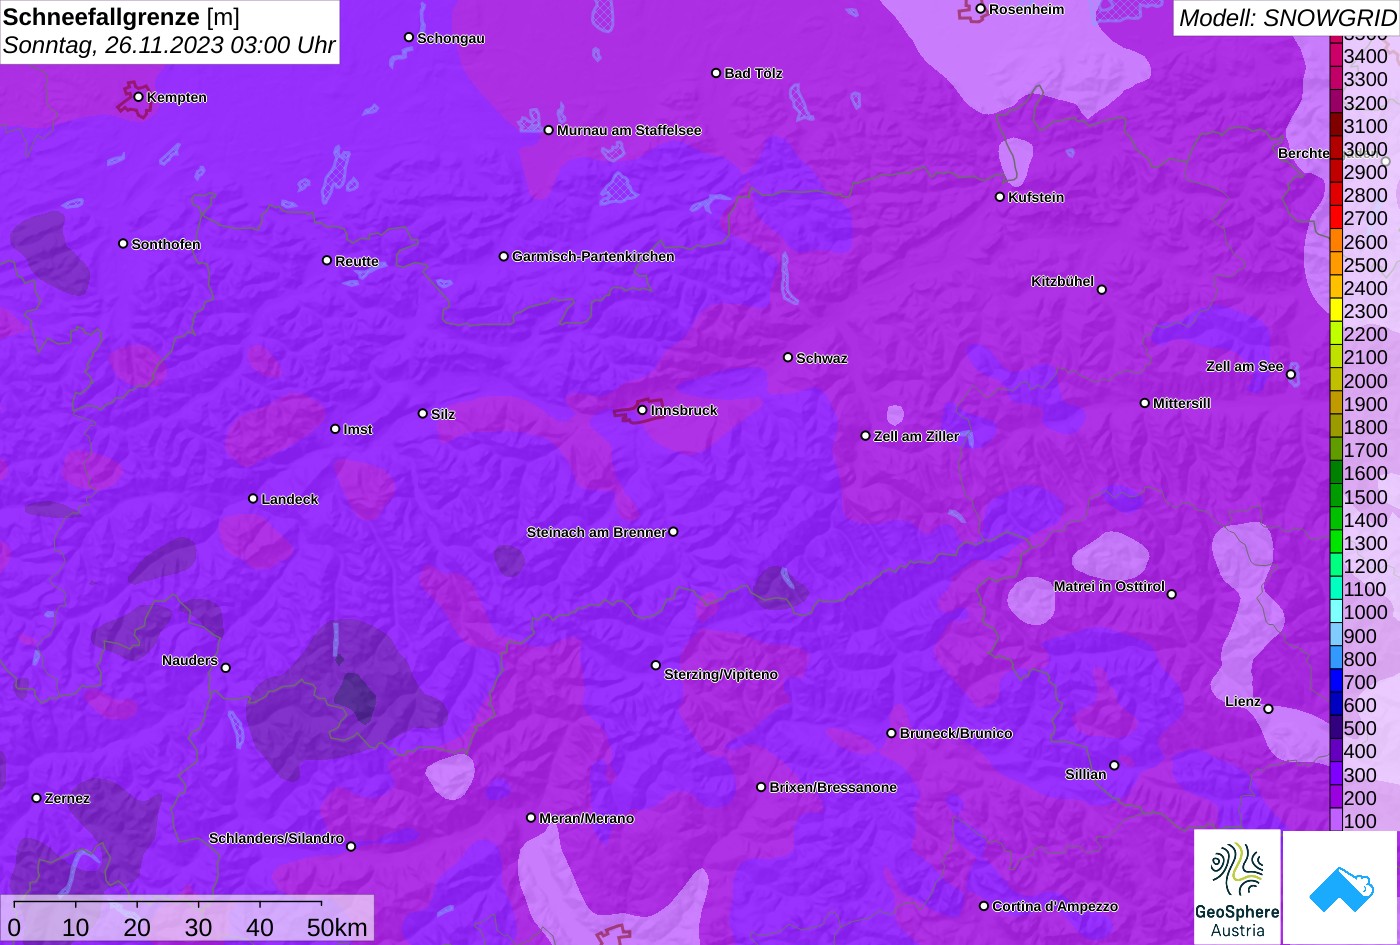The width and height of the screenshot is (1400, 945).
Task: Click the Steinach am Brenner label
Action: [596, 532]
